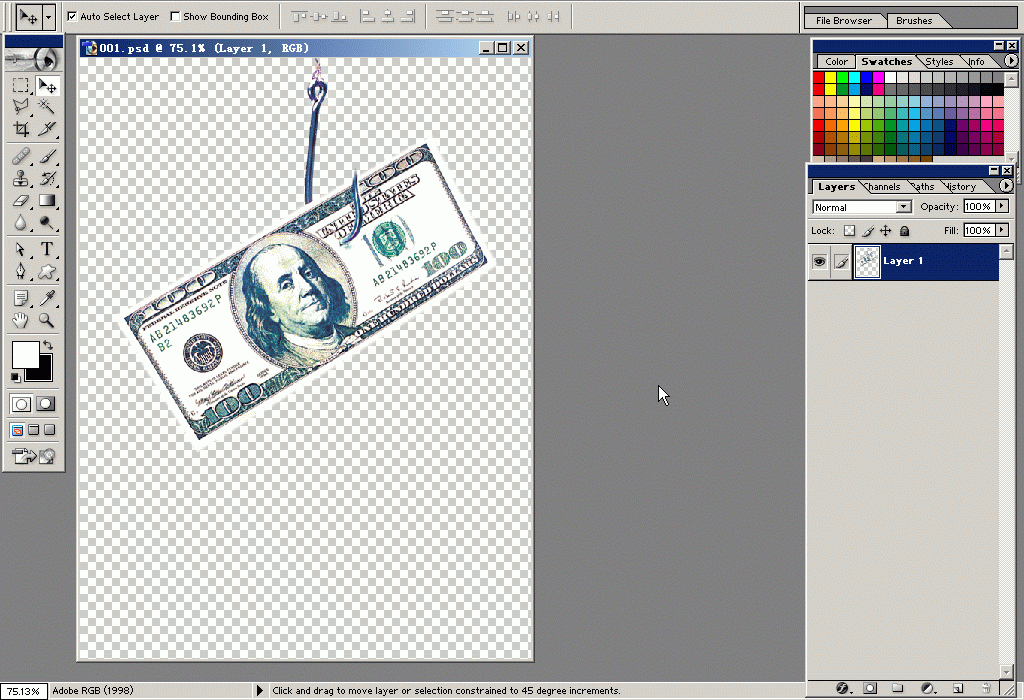Switch to the Paths tab
Screen dimensions: 1024x700
coord(923,187)
